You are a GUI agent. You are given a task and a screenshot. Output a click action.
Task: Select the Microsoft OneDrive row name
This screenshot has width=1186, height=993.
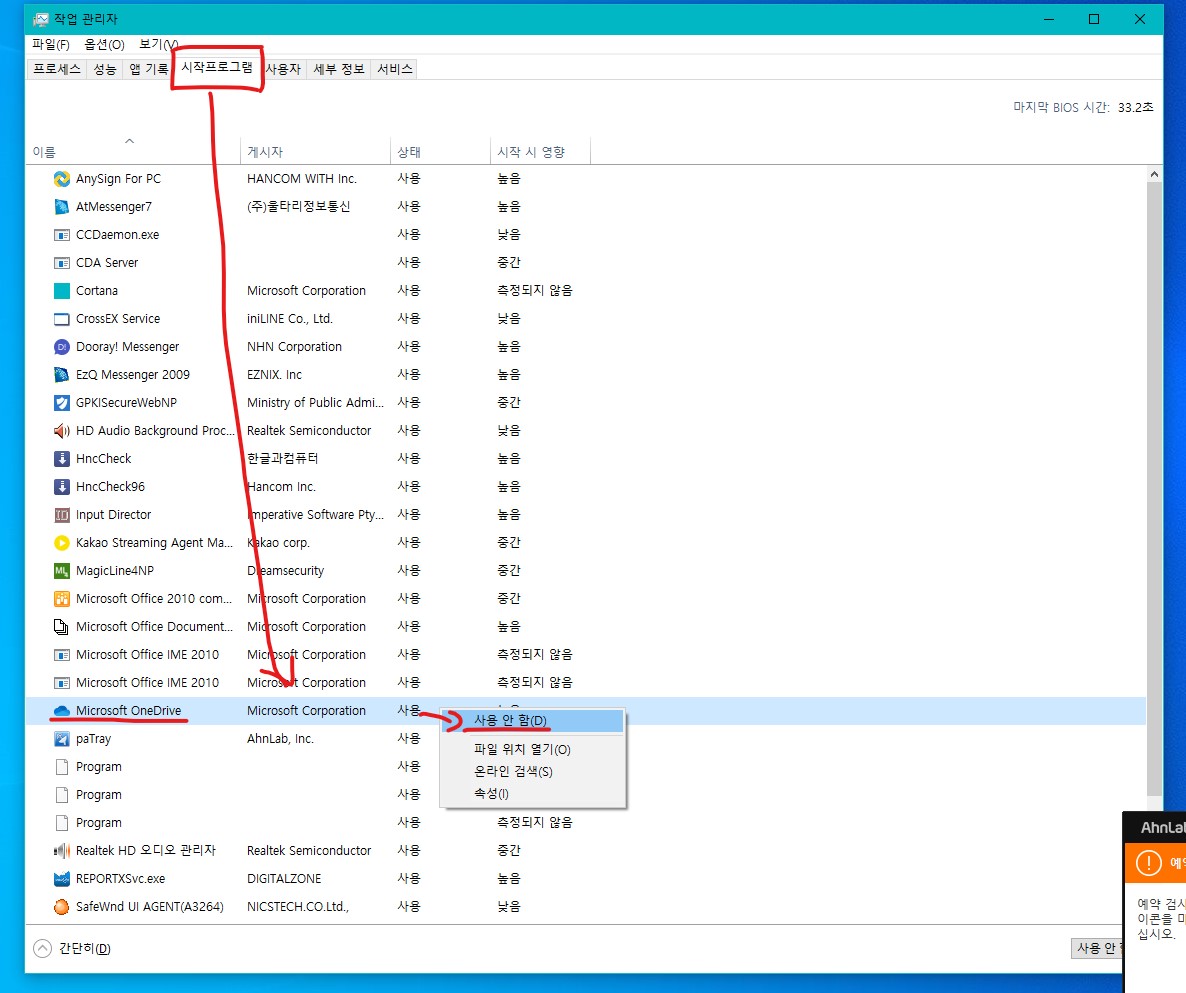pos(129,711)
